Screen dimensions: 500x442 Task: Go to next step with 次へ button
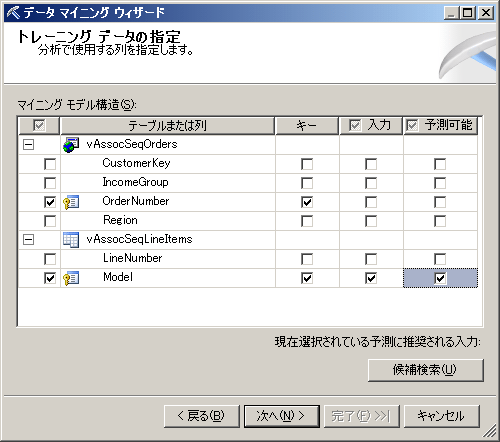tap(282, 416)
